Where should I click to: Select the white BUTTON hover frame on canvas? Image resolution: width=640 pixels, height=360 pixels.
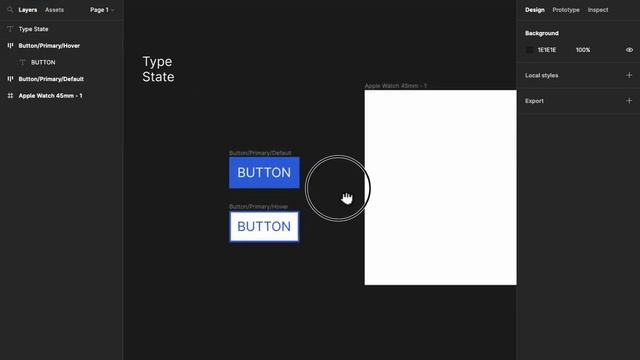coord(264,227)
